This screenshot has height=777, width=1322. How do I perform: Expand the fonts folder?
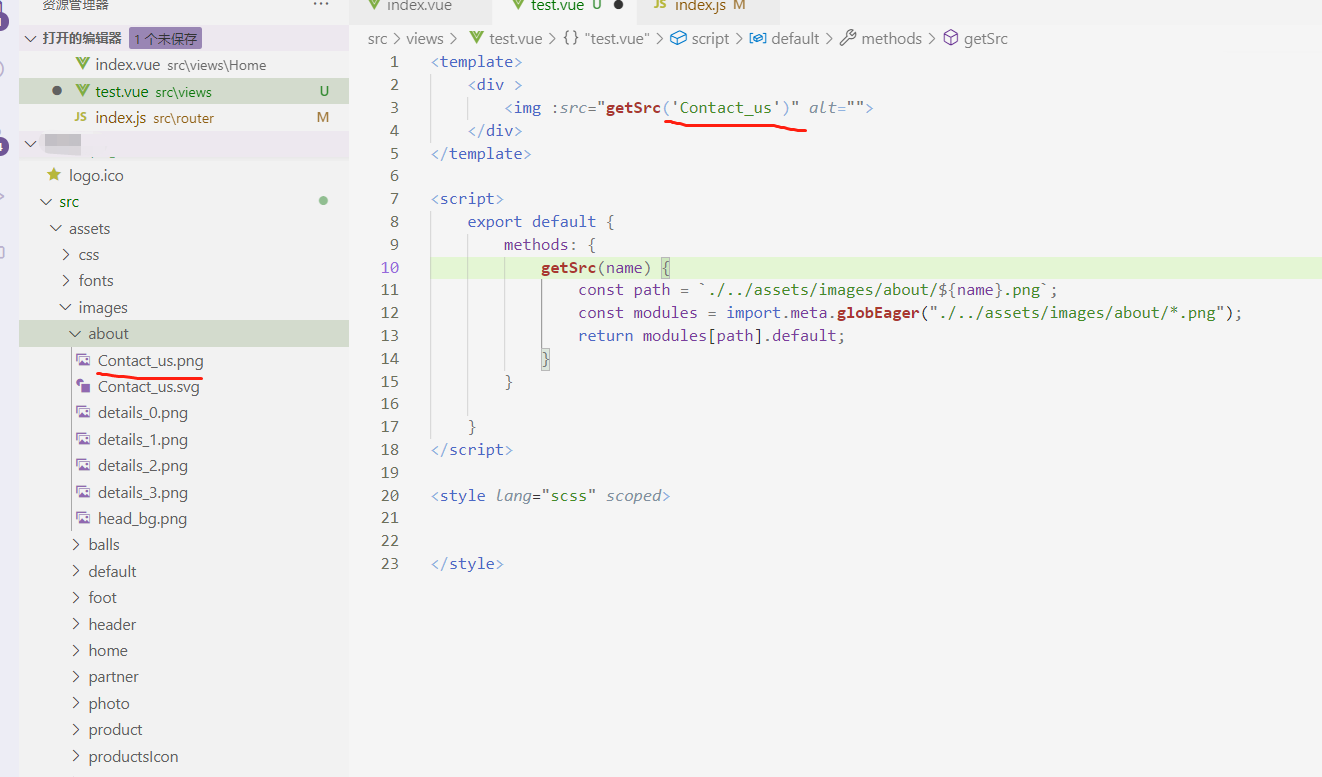click(x=66, y=281)
